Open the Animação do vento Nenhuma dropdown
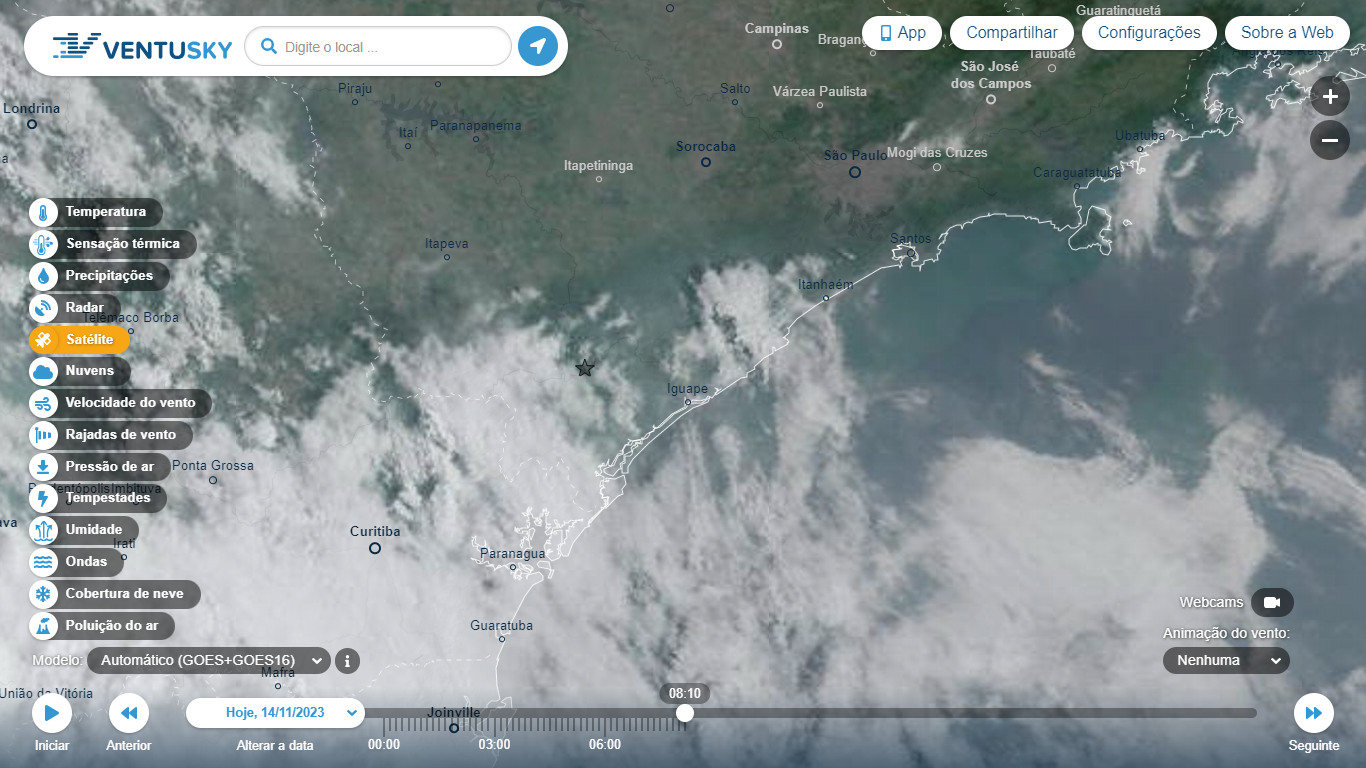The image size is (1366, 768). 1226,660
